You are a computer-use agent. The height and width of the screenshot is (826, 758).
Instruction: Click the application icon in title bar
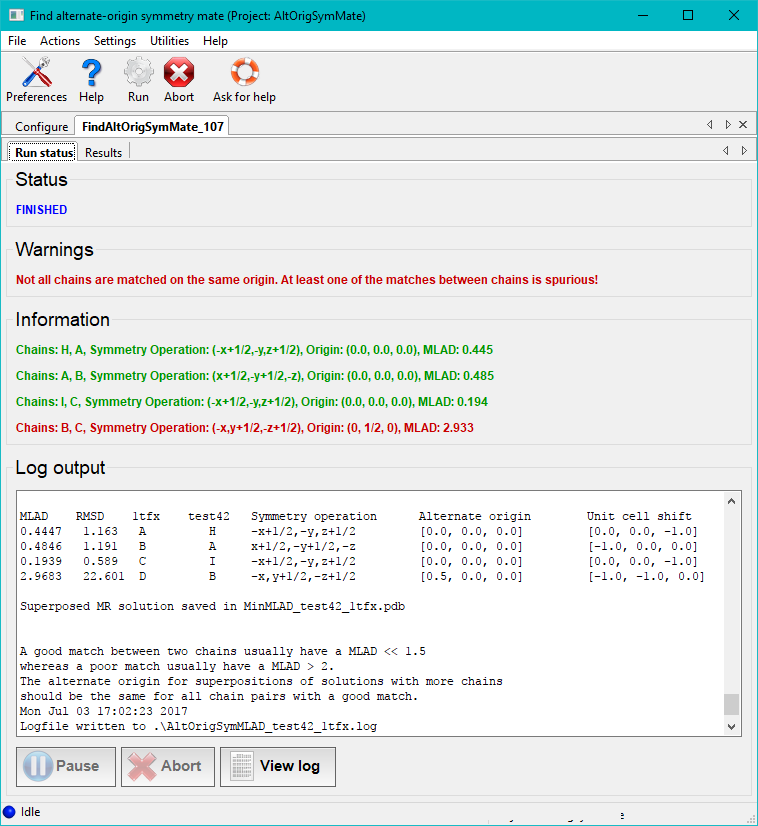16,16
